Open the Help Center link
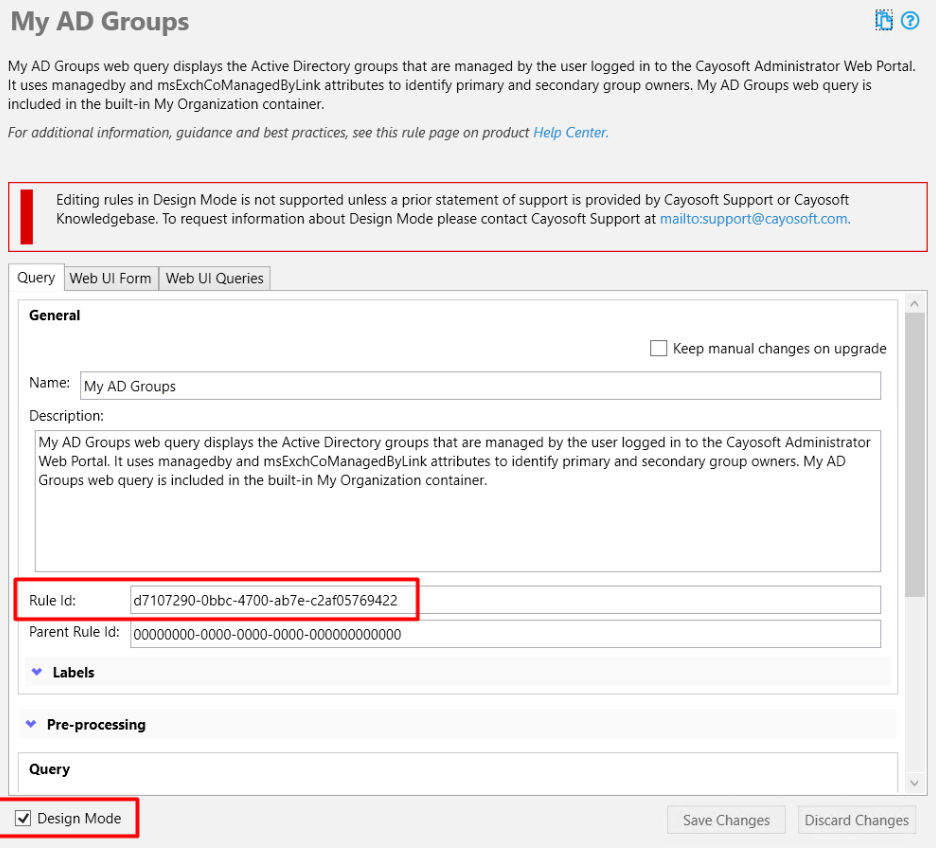Screen dimensions: 936x848 [x=570, y=132]
